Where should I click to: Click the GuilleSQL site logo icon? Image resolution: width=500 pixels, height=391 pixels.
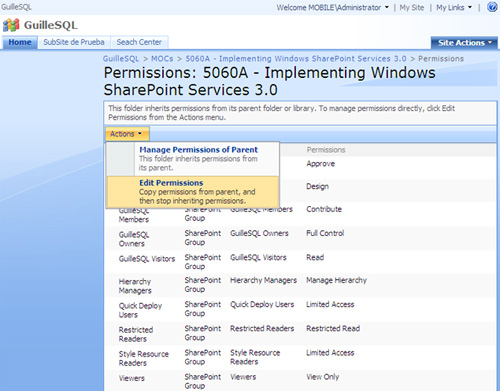click(x=11, y=25)
